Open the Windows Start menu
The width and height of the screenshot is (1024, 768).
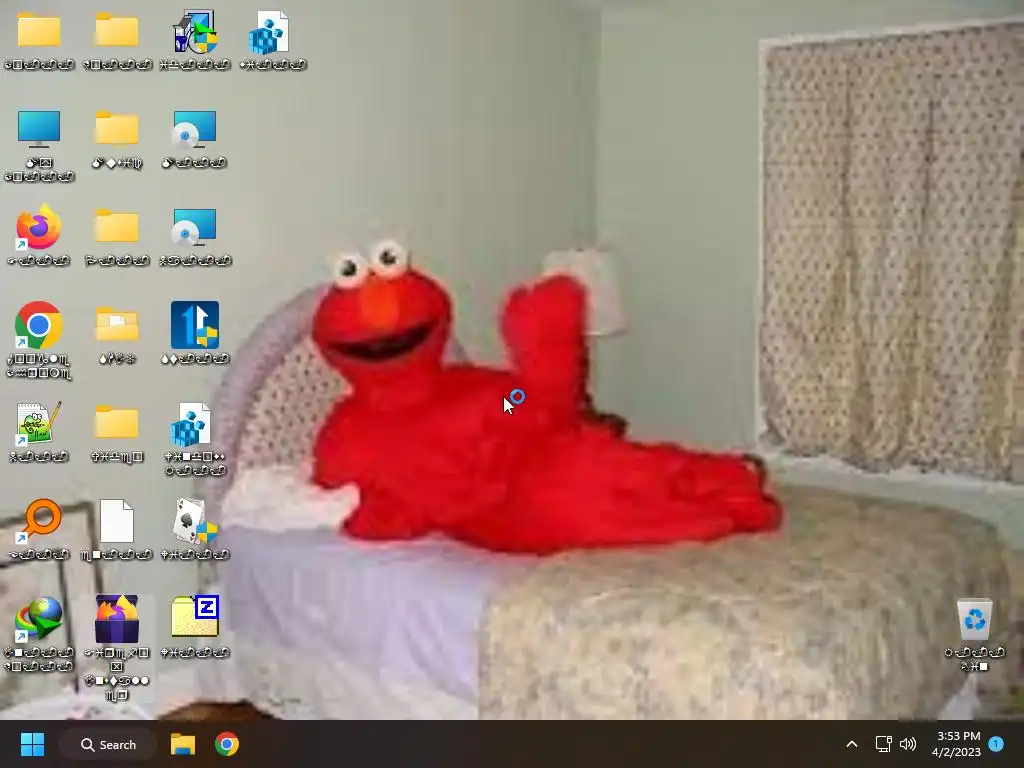pyautogui.click(x=32, y=744)
